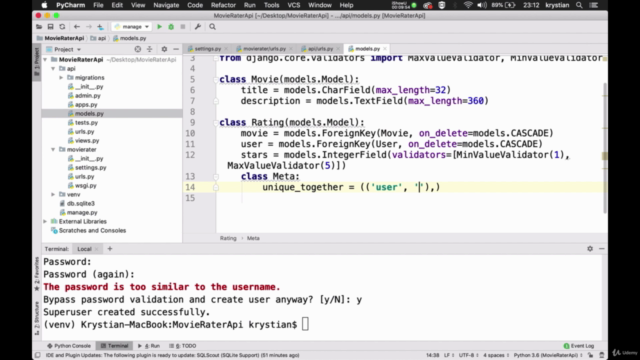
Task: Click the Rating breadcrumb below editor
Action: 228,238
